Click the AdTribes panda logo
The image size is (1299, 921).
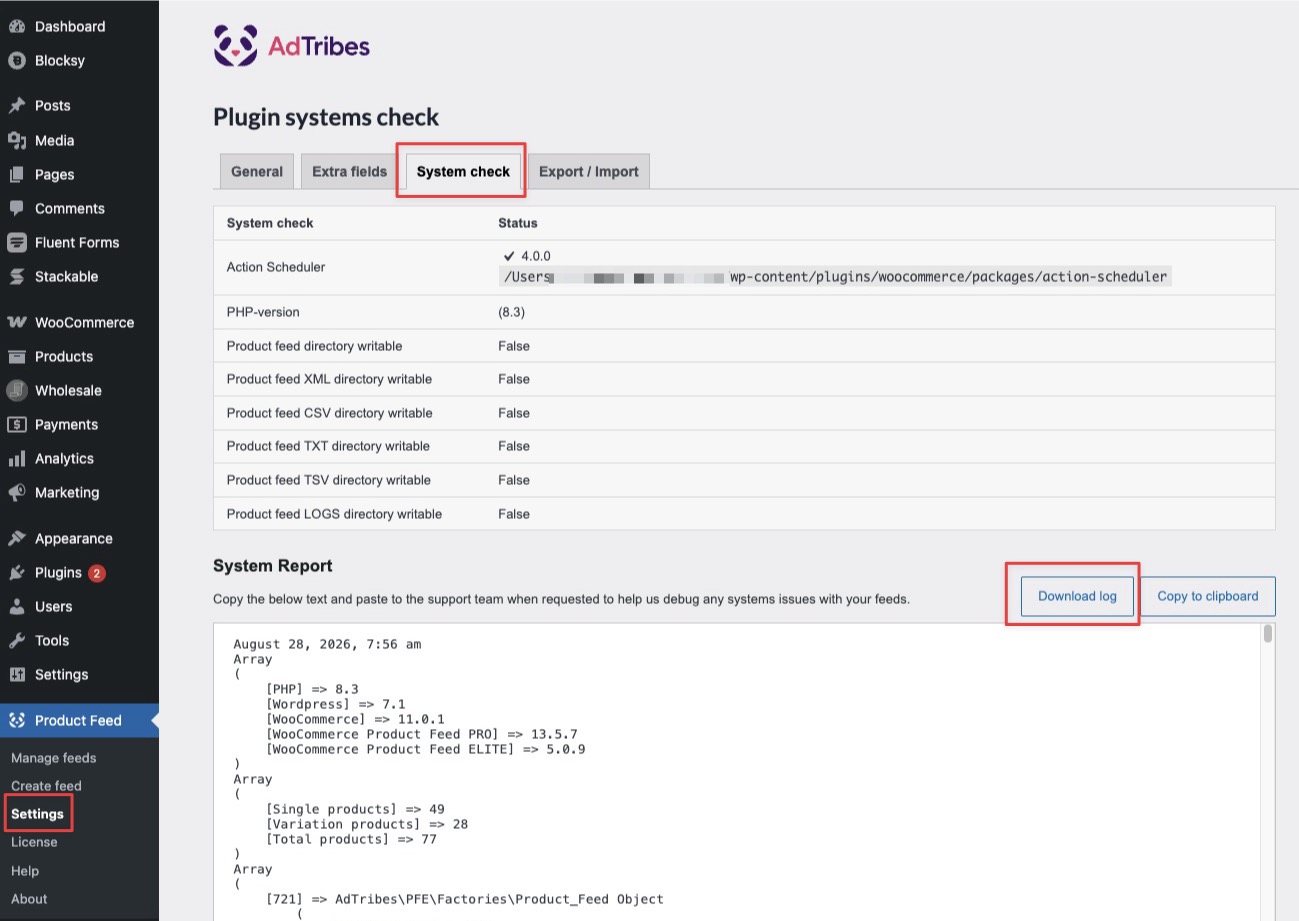click(x=235, y=46)
